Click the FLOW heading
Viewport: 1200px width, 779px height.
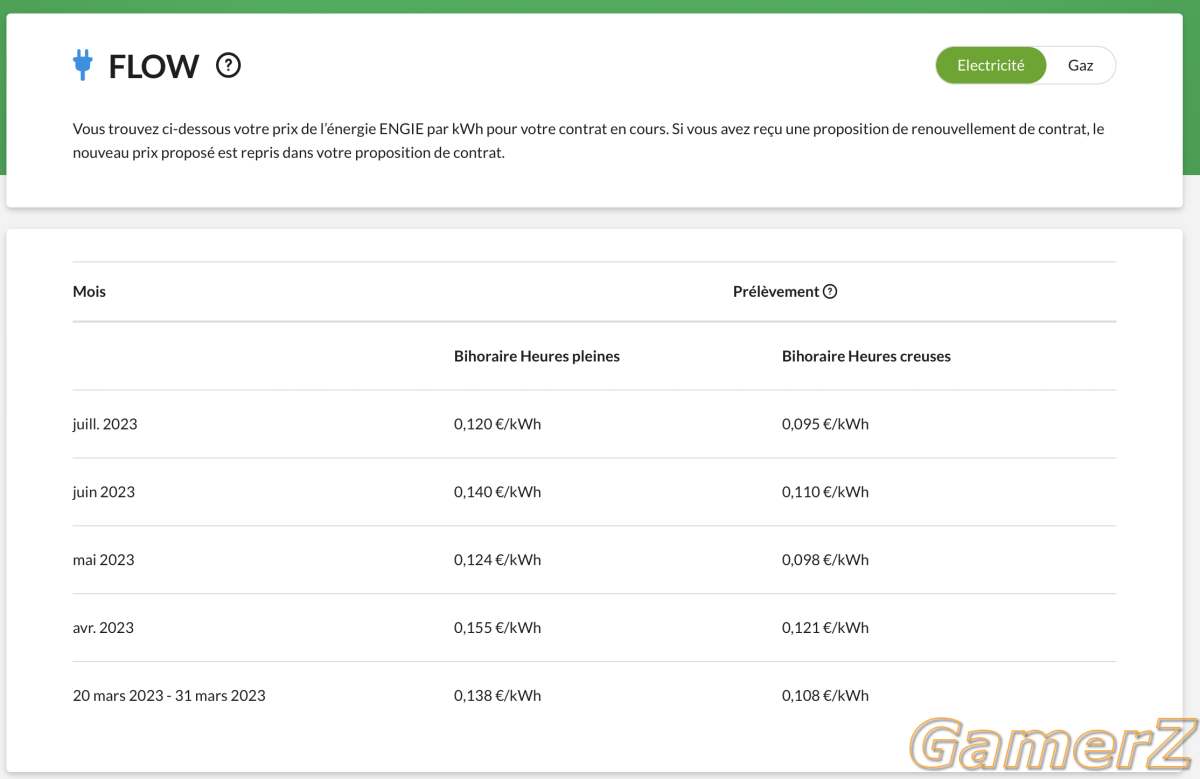click(154, 67)
